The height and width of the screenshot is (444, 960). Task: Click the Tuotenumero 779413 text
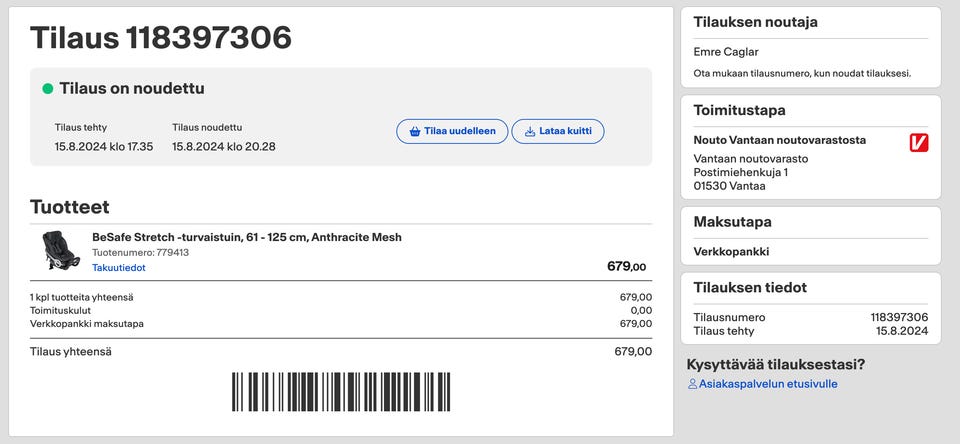coord(140,253)
